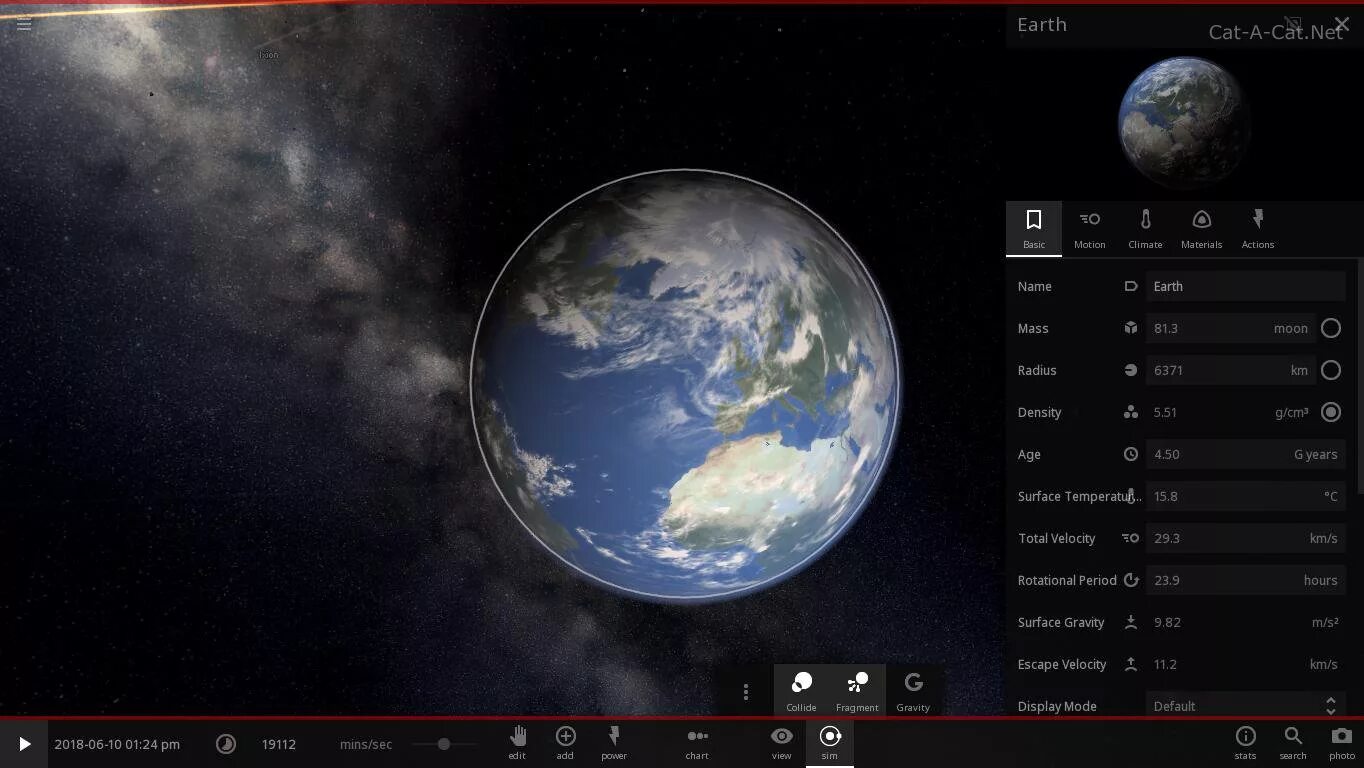Click the surface gravity down-arrow icon

(x=1131, y=622)
